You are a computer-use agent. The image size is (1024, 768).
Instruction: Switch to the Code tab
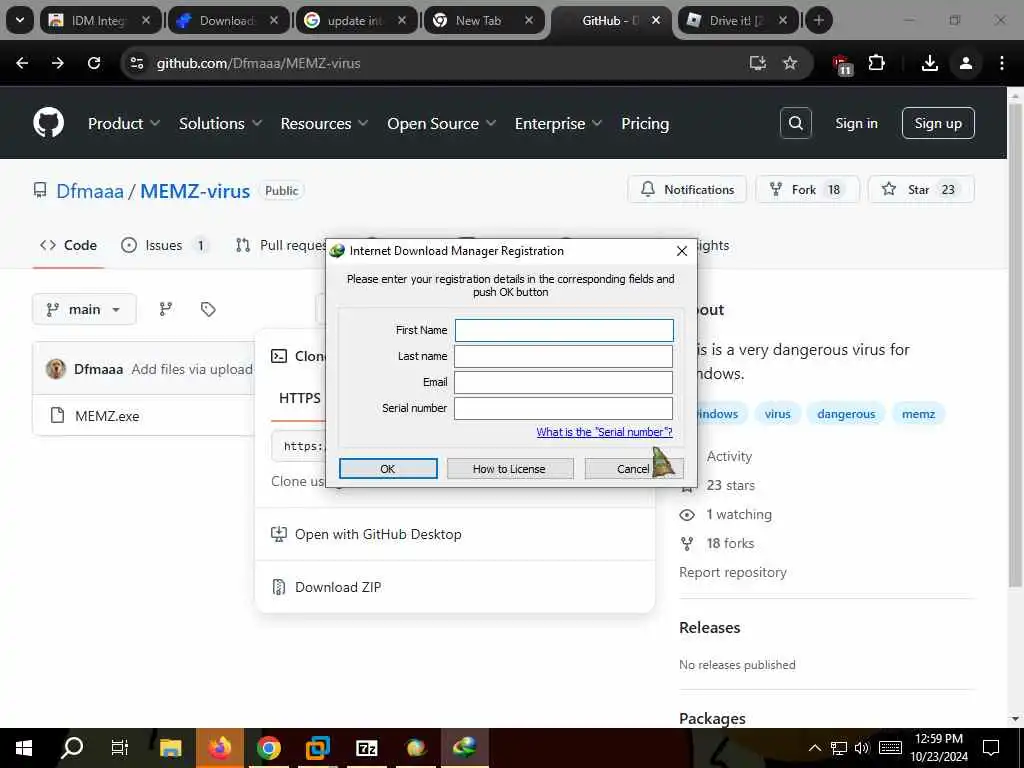point(69,245)
